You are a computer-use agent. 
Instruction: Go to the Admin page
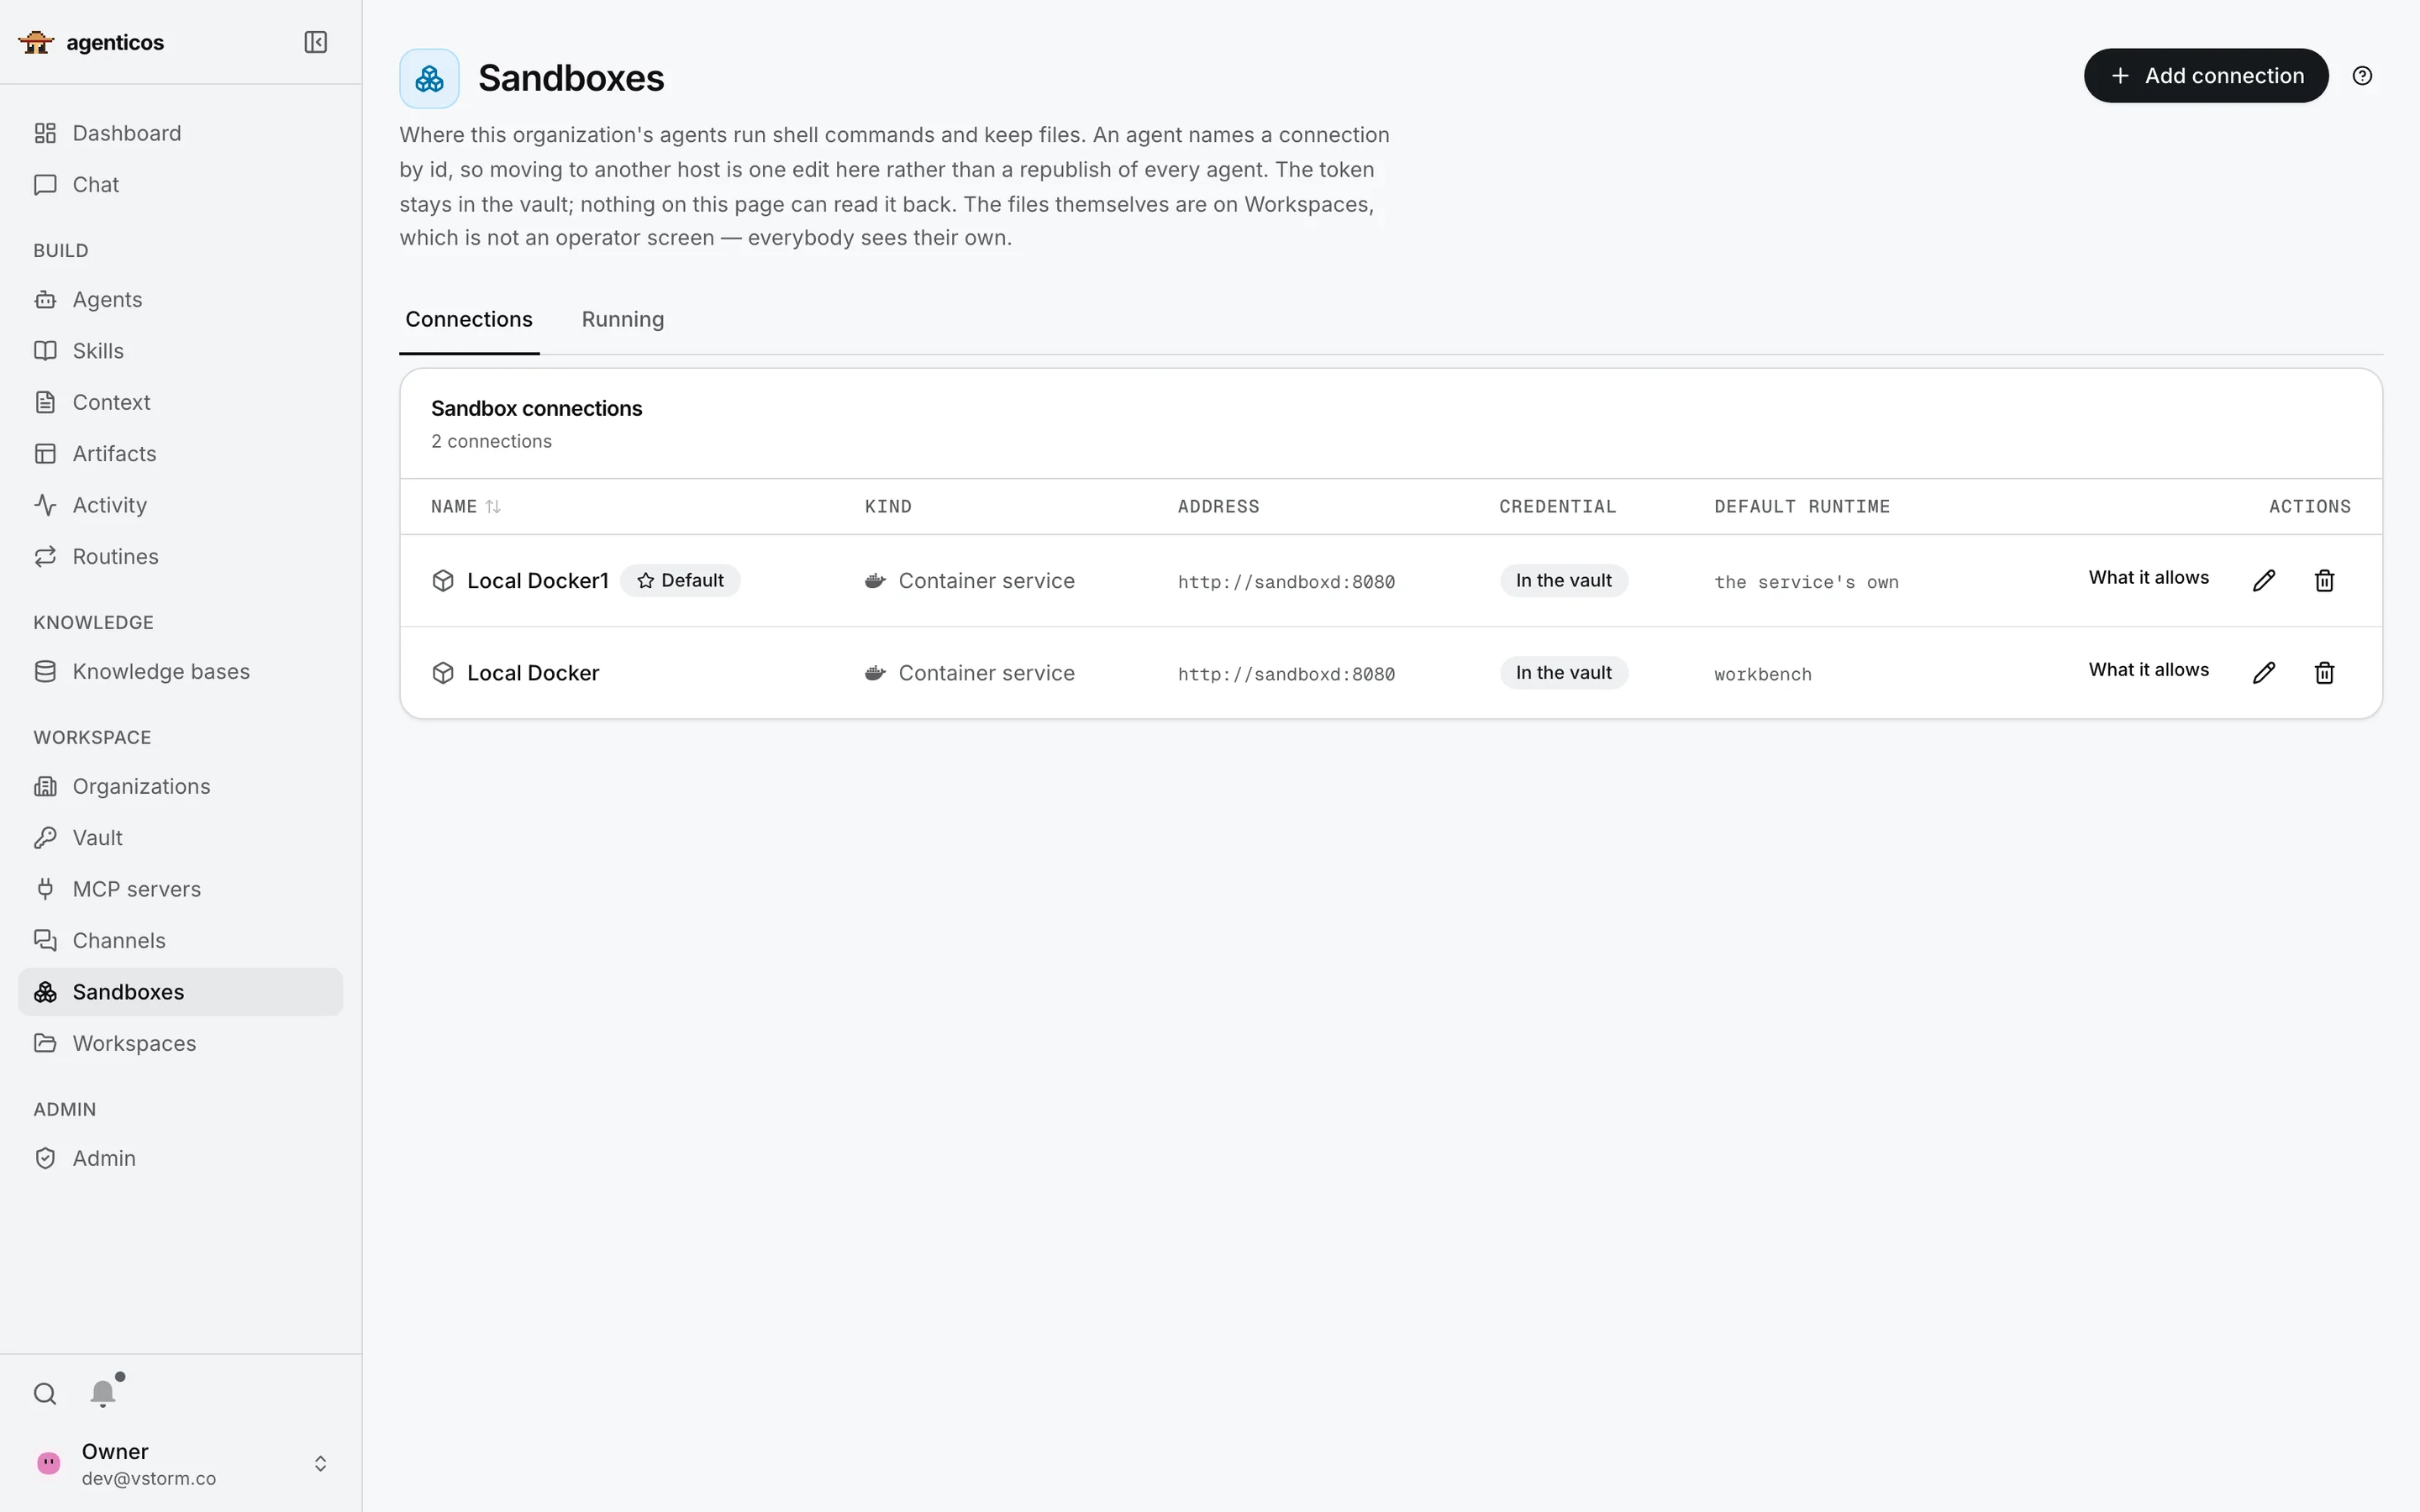pos(180,1158)
